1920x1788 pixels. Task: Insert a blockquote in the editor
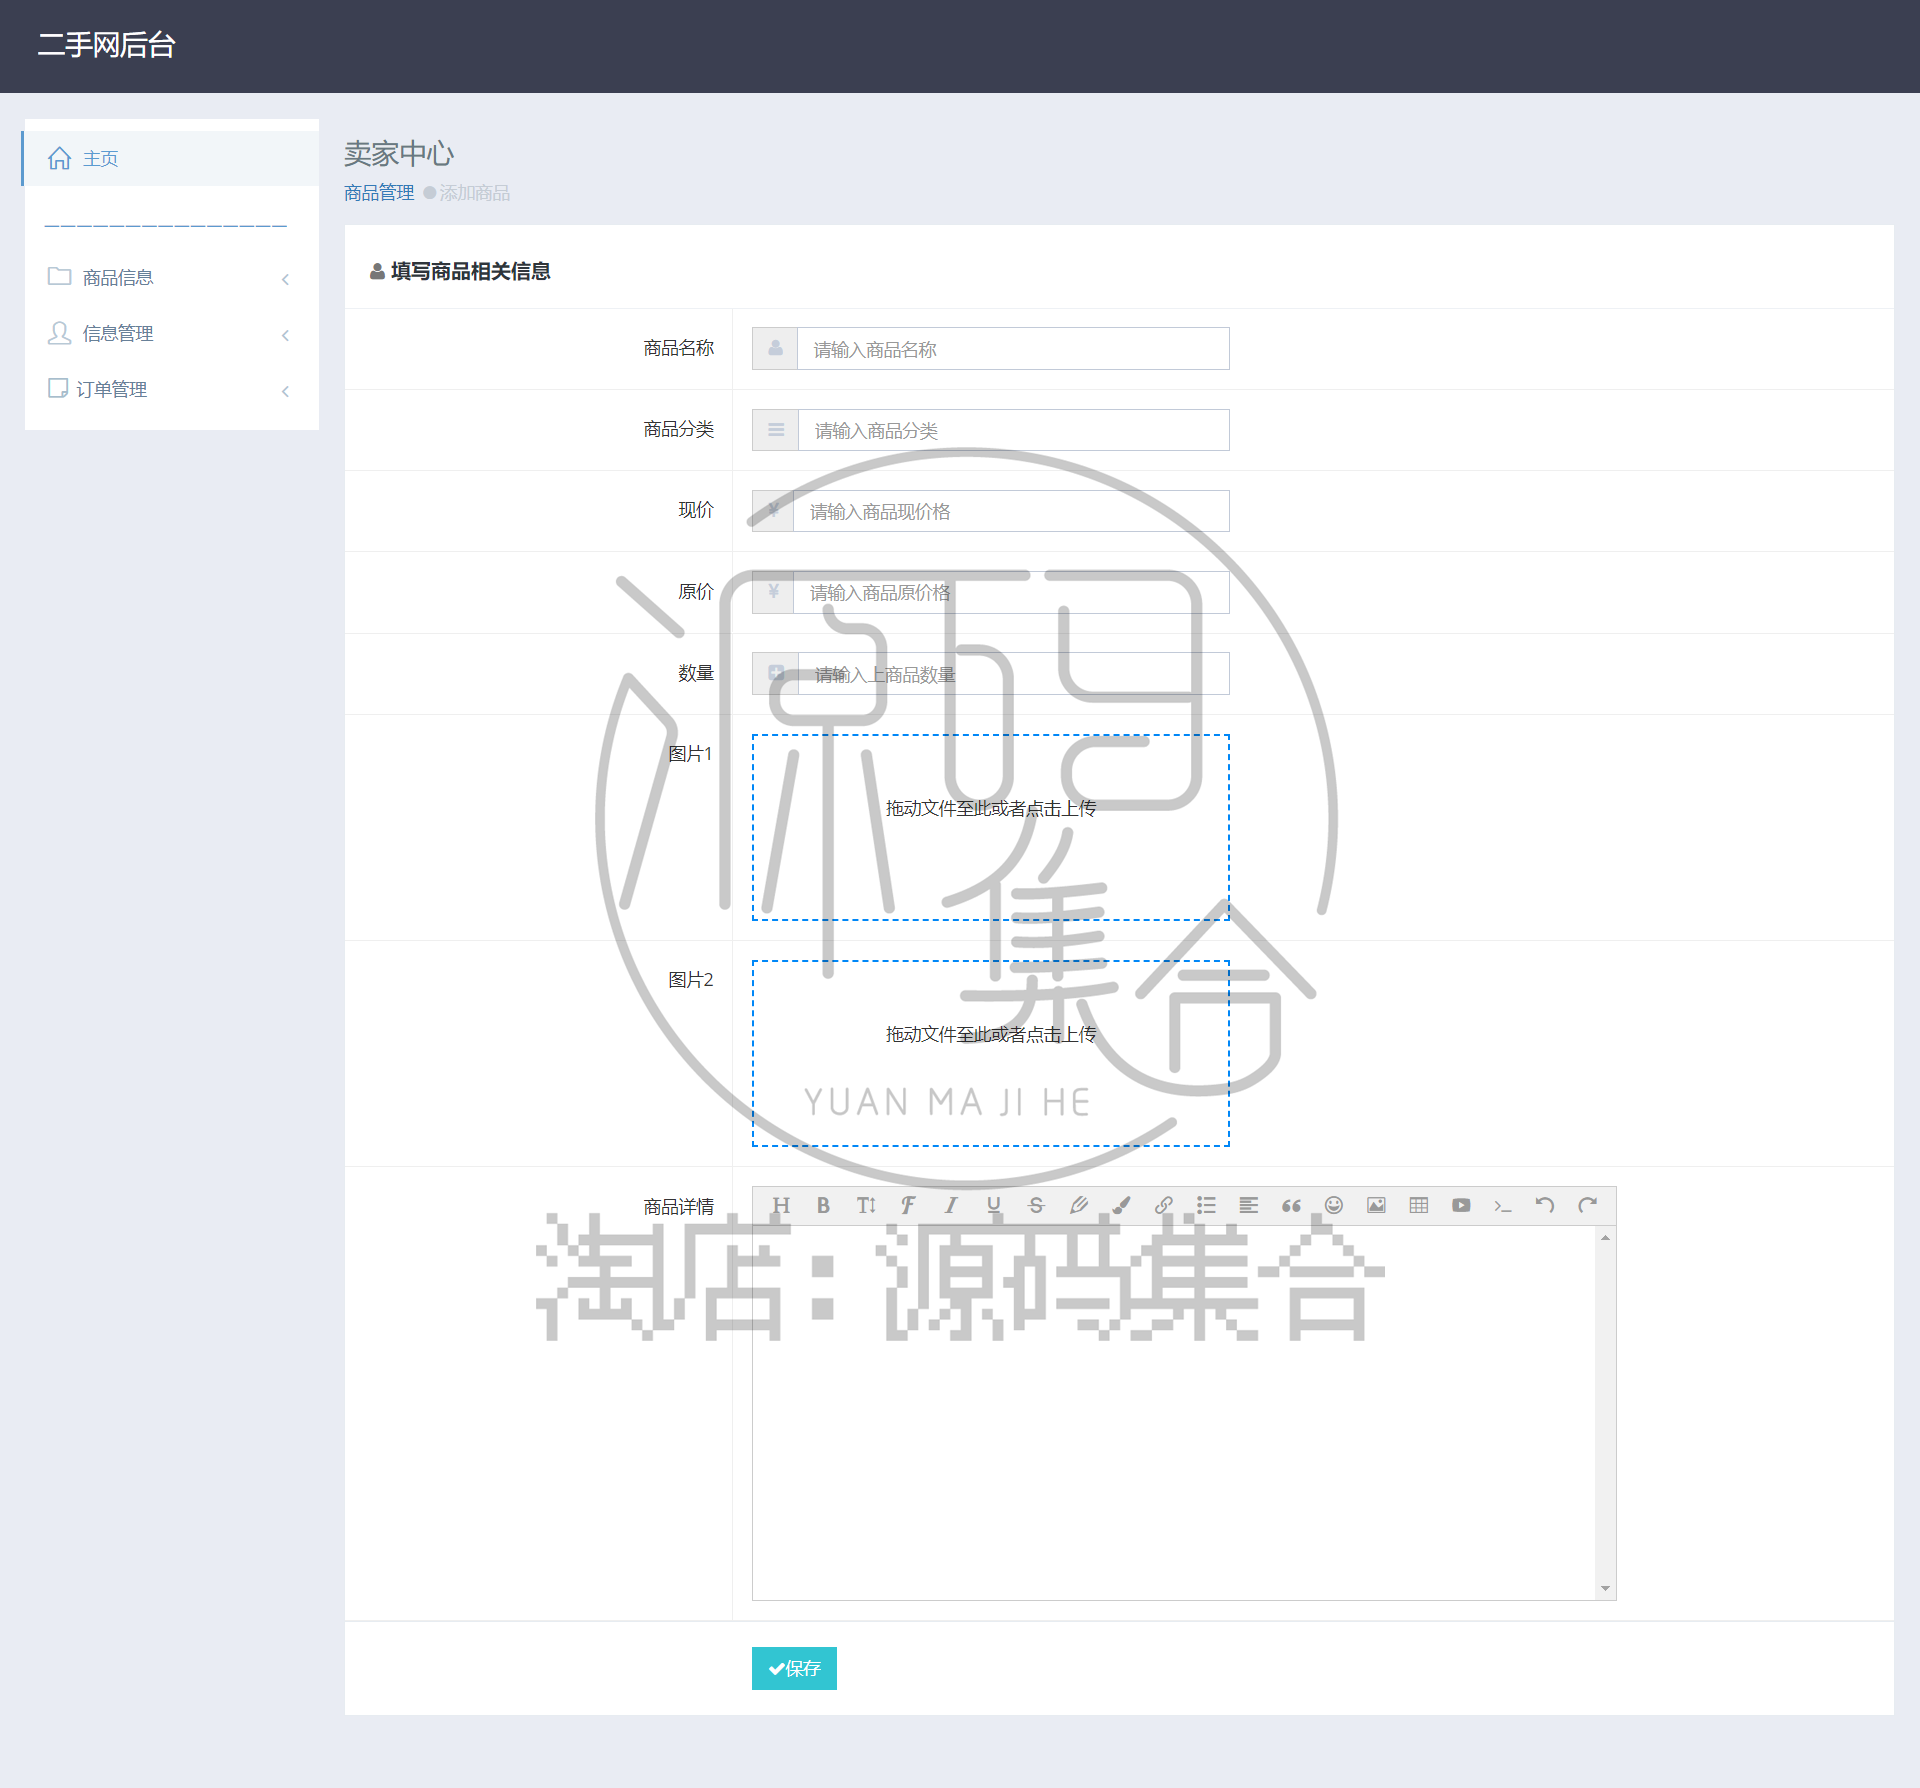click(1291, 1206)
